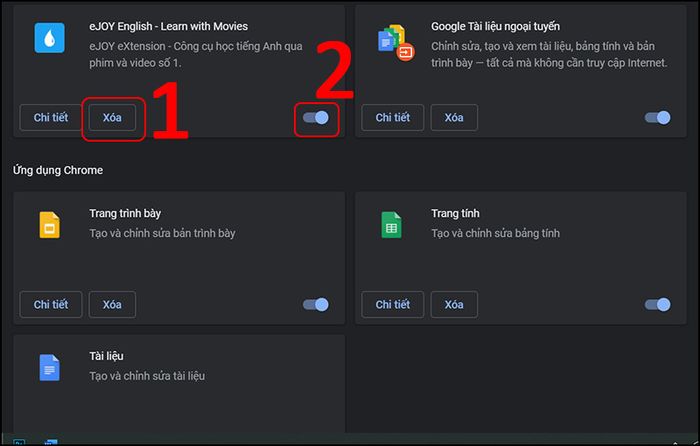
Task: Switch off the Trang tính app toggle
Action: coord(658,304)
